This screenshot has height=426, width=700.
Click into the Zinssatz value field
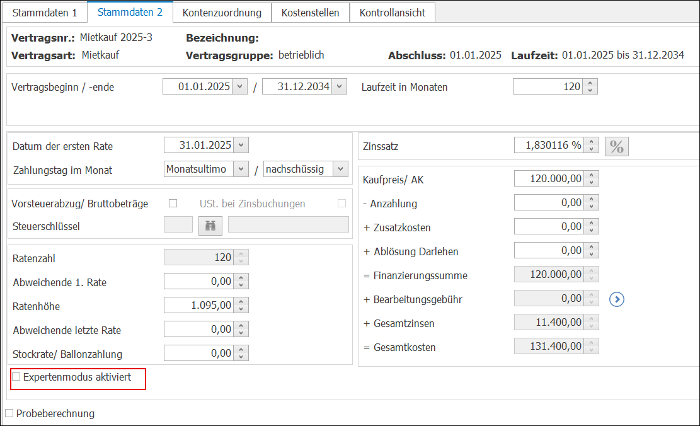pos(549,145)
